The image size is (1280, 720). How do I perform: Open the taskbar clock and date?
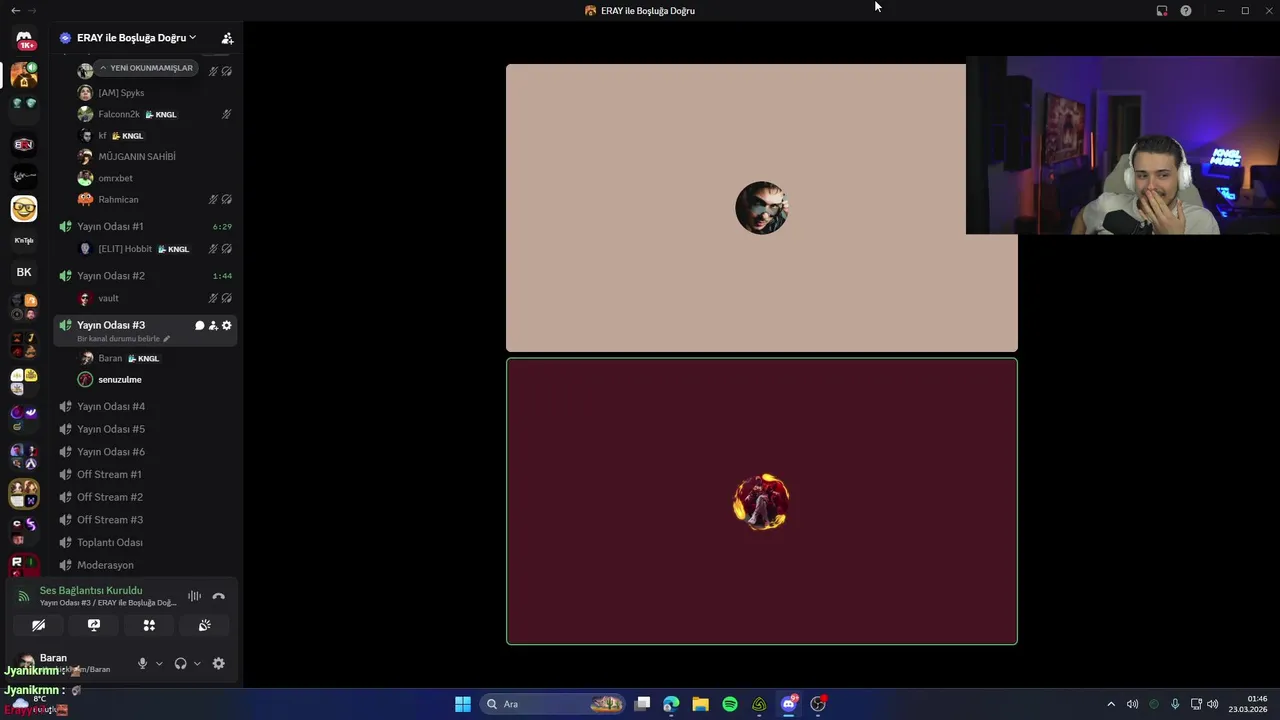[x=1248, y=704]
